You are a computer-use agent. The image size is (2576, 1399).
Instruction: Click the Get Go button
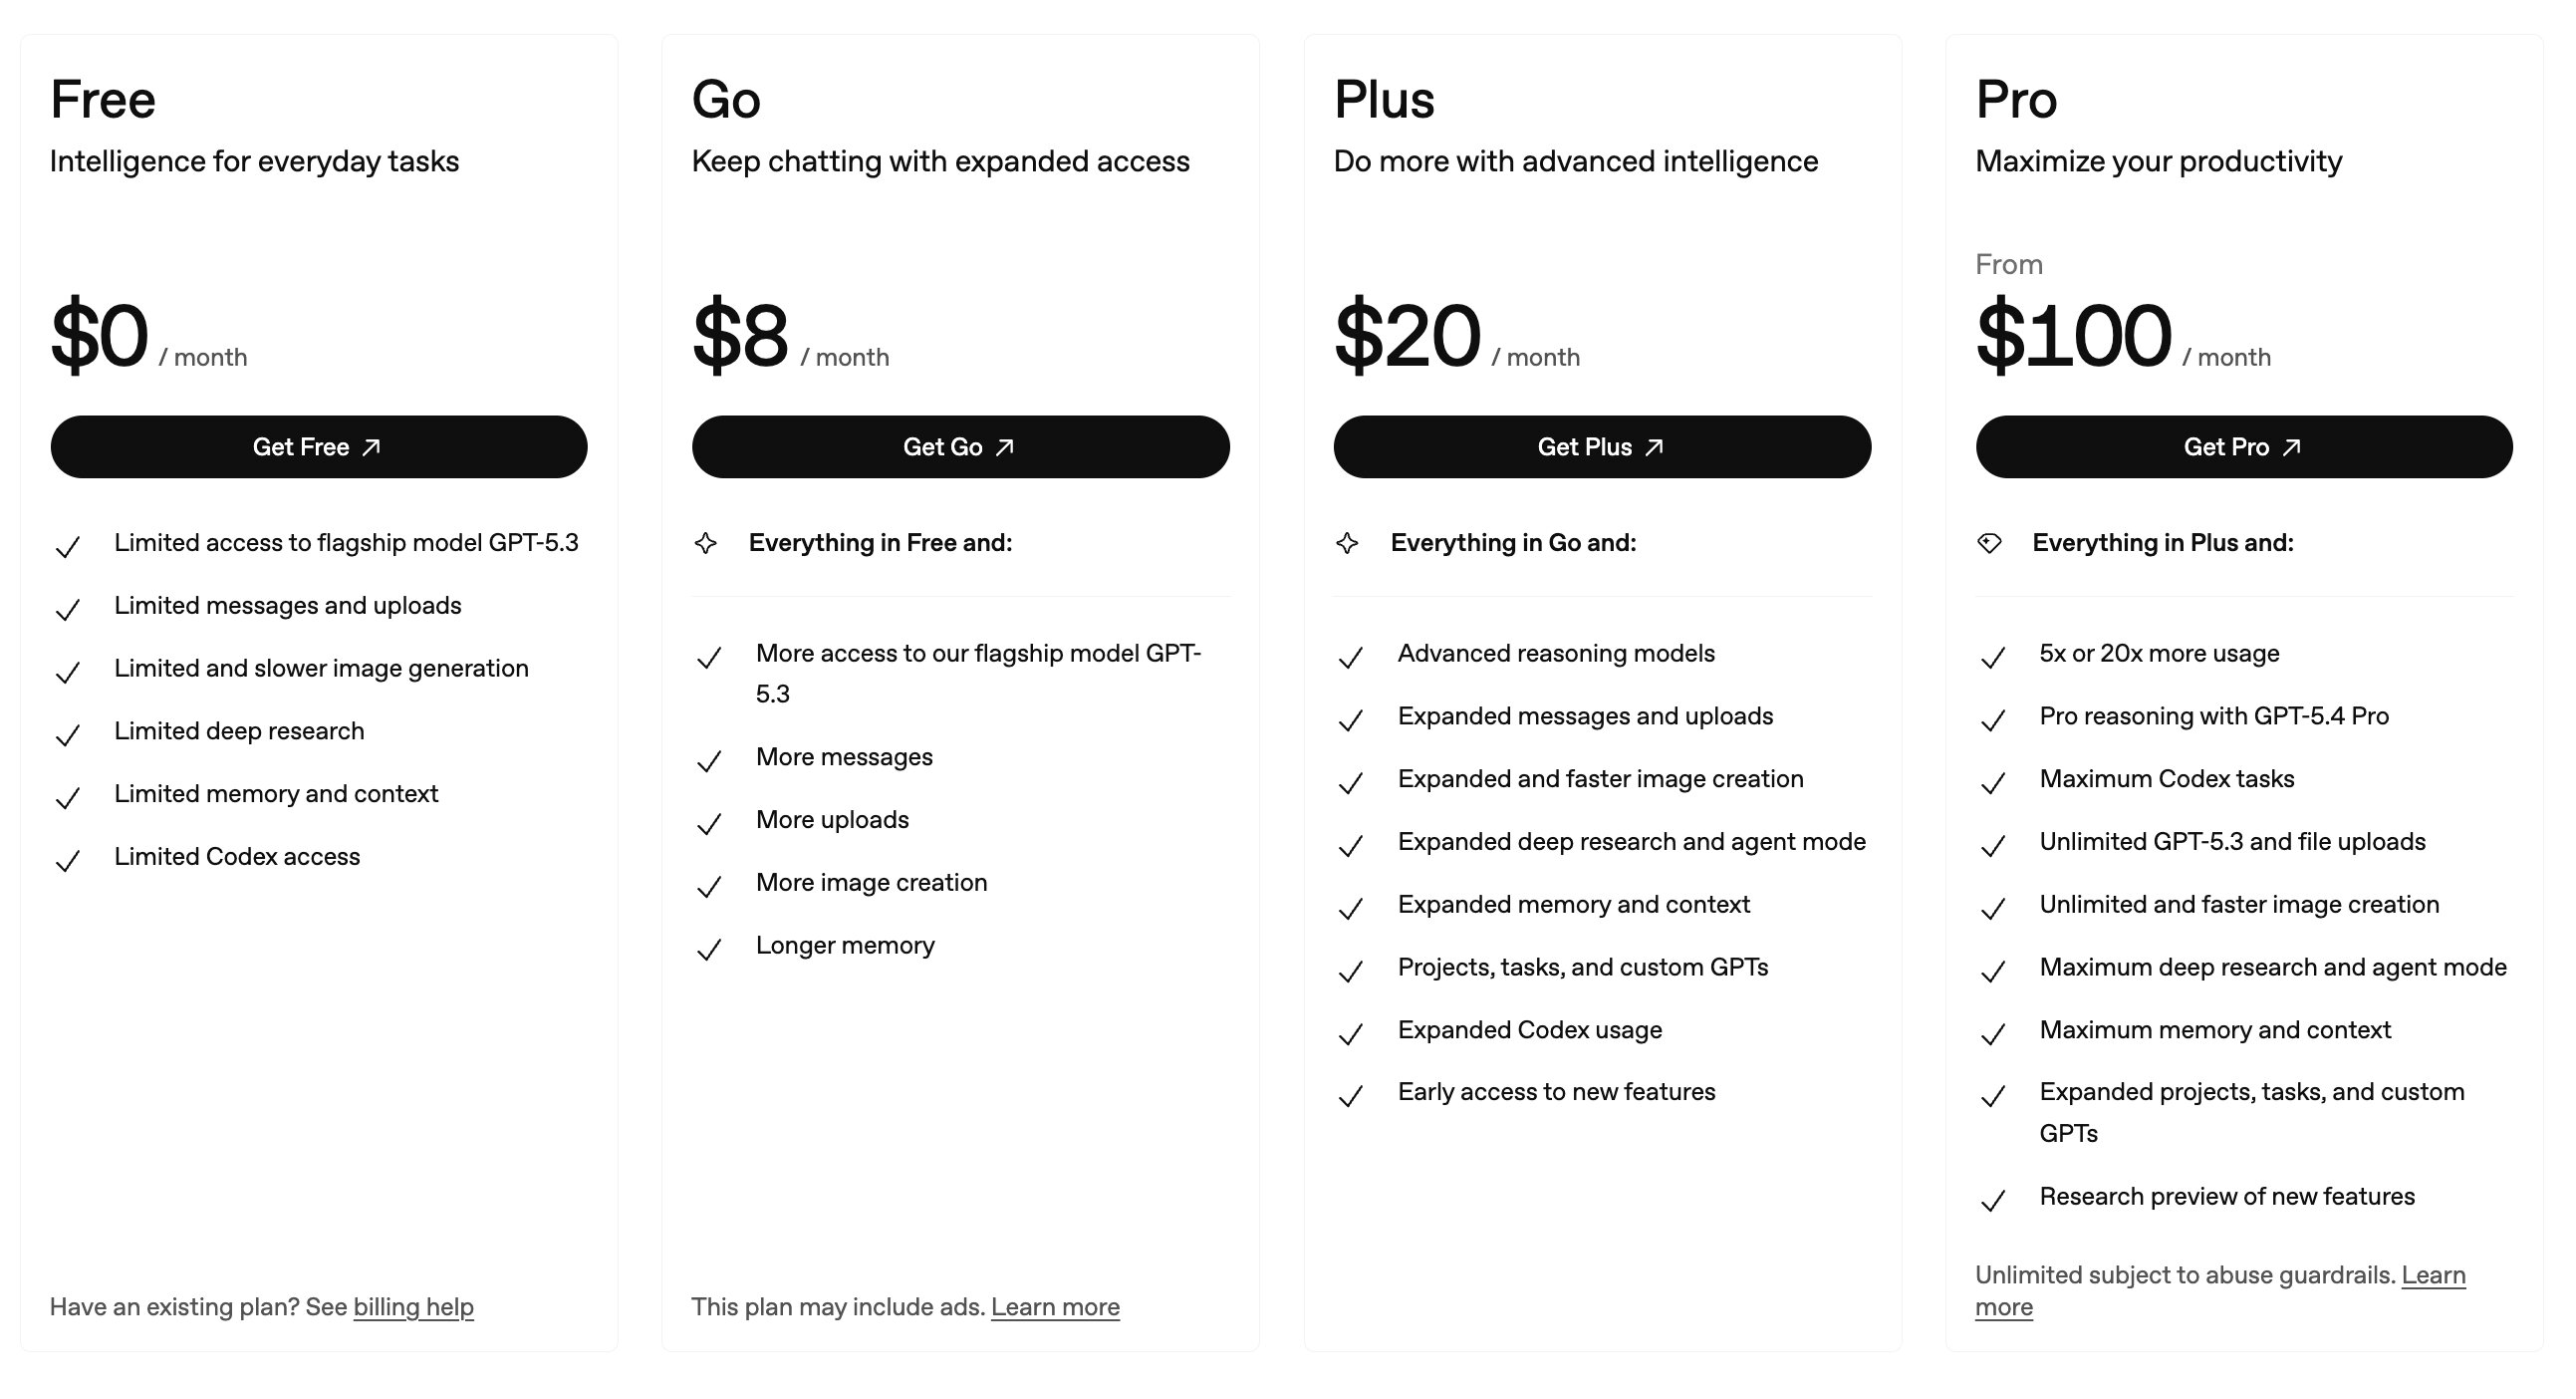(x=960, y=447)
